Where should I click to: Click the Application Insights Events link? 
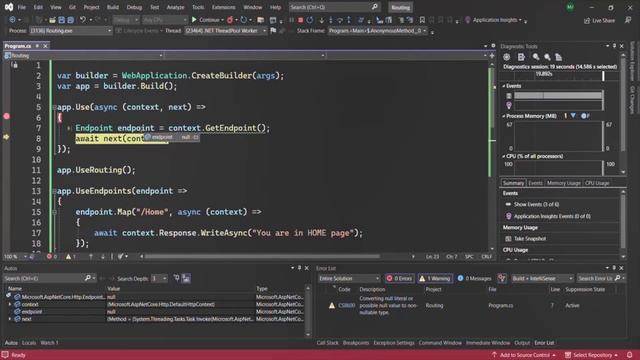[x=552, y=216]
